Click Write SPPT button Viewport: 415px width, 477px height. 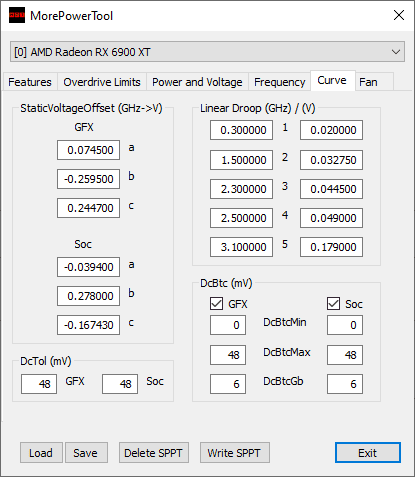click(x=235, y=453)
